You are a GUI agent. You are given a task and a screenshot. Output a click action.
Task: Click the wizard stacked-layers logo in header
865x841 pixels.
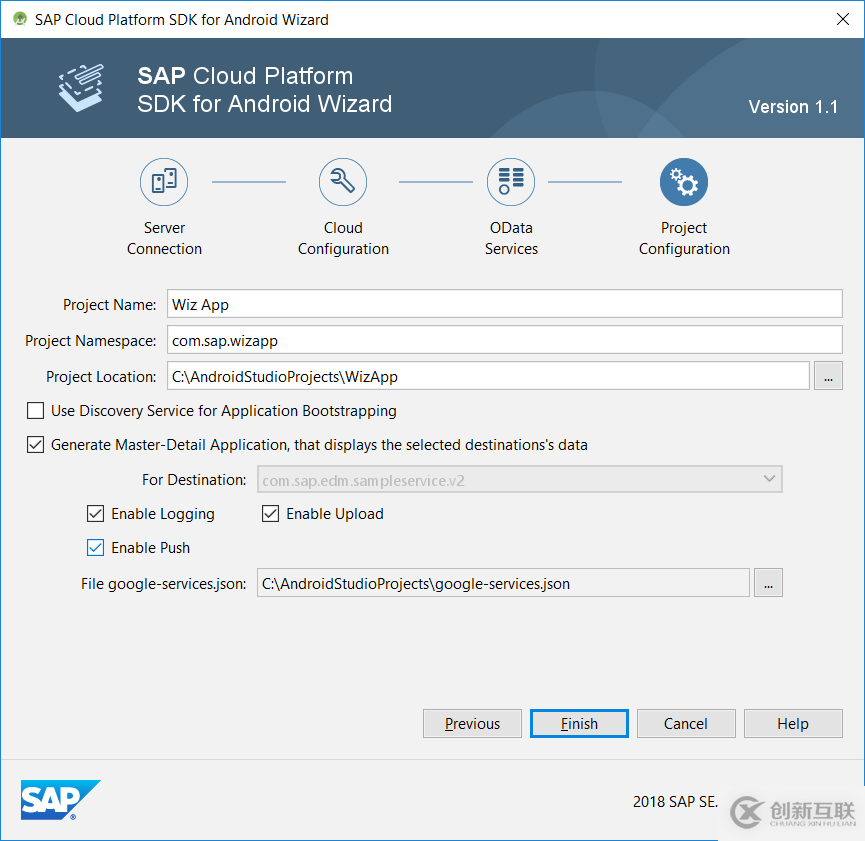click(x=82, y=88)
